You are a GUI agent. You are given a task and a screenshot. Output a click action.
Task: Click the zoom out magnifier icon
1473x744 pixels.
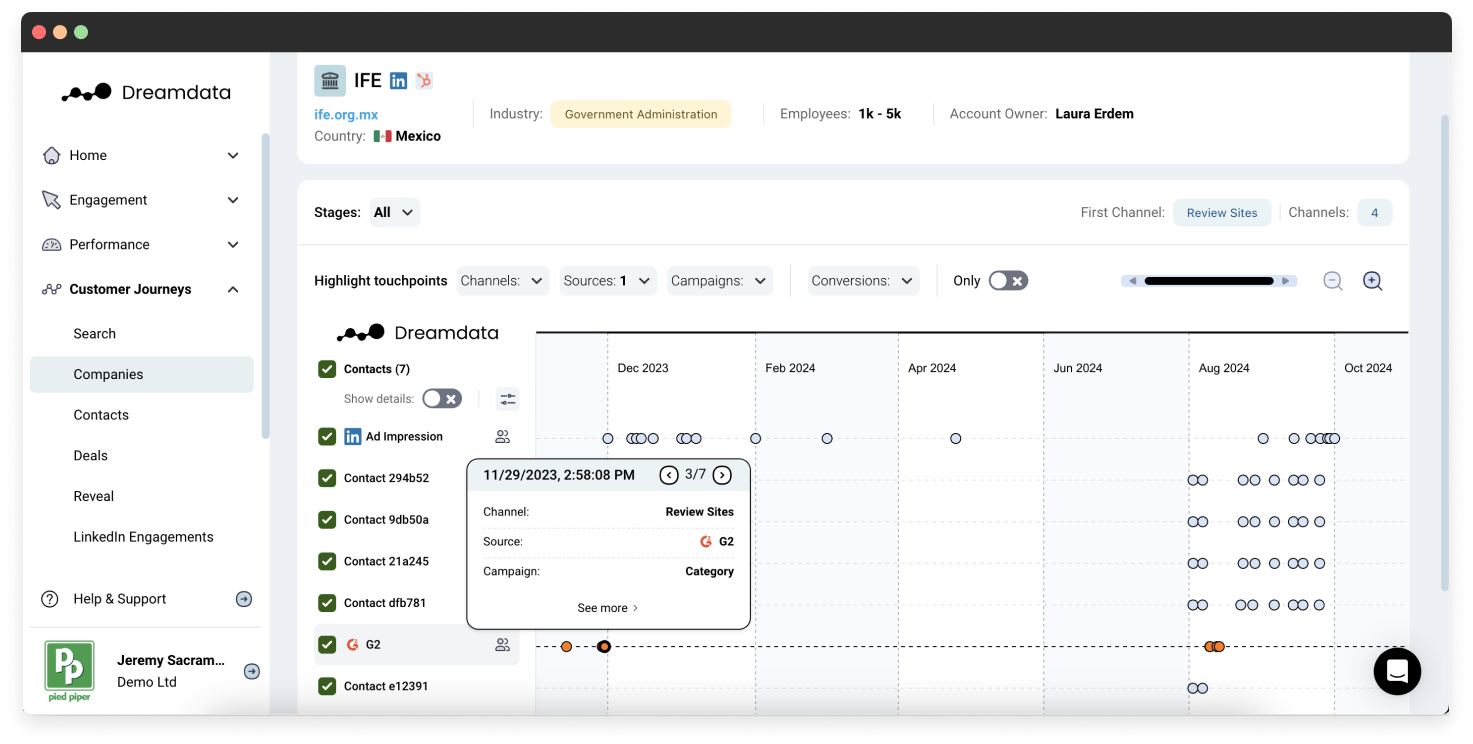pyautogui.click(x=1332, y=281)
